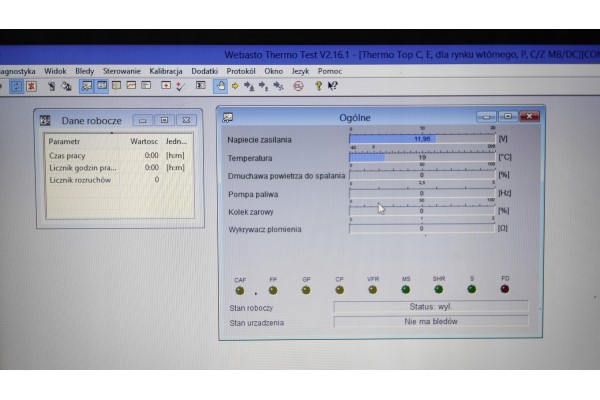Minimize the Dane robocze window
Viewport: 600px width, 400px height.
(143, 121)
